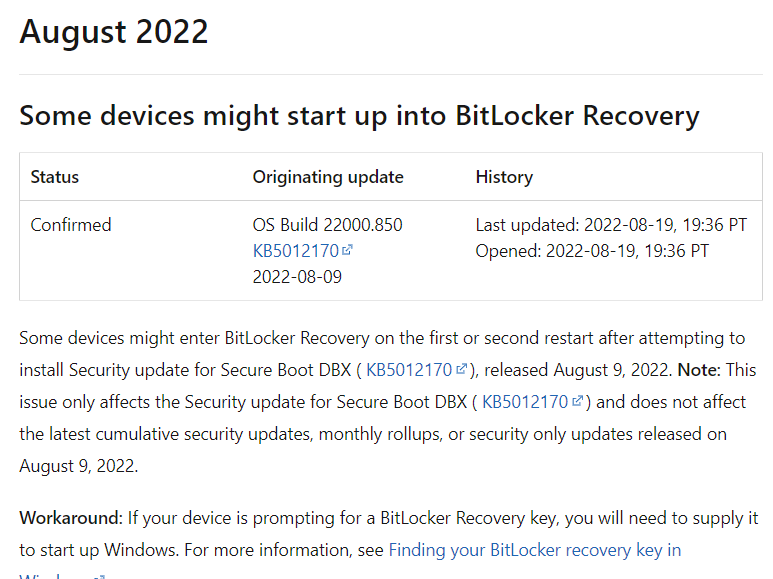Click the bold 'Workaround' label
The height and width of the screenshot is (579, 773).
pos(70,519)
